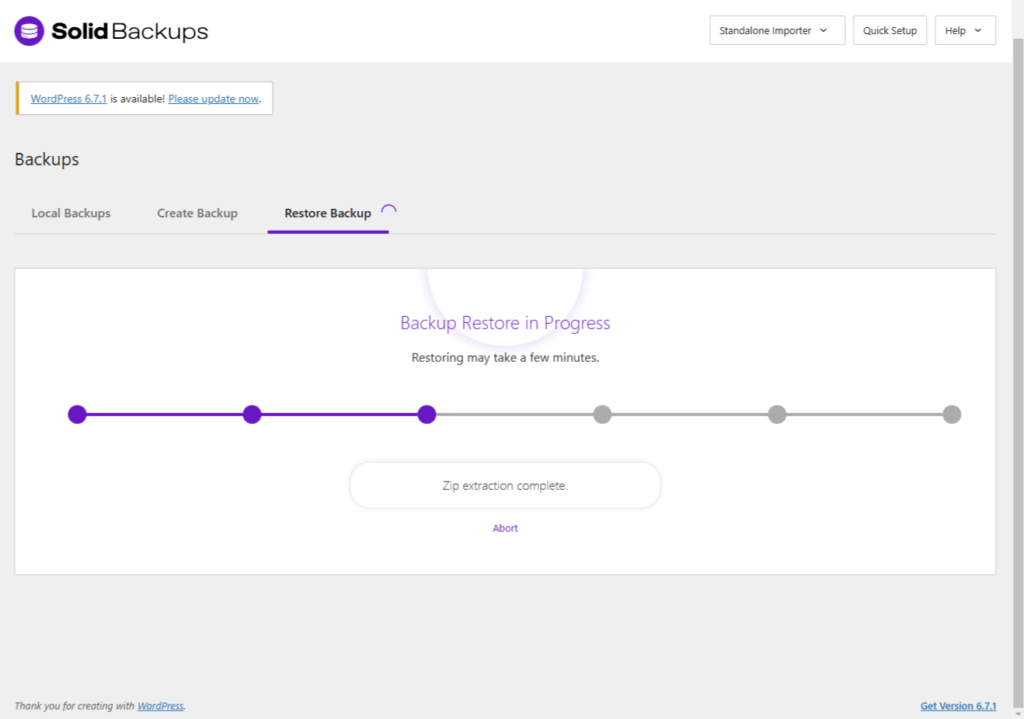
Task: Click the Solid Backups purple logo icon
Action: (x=29, y=31)
